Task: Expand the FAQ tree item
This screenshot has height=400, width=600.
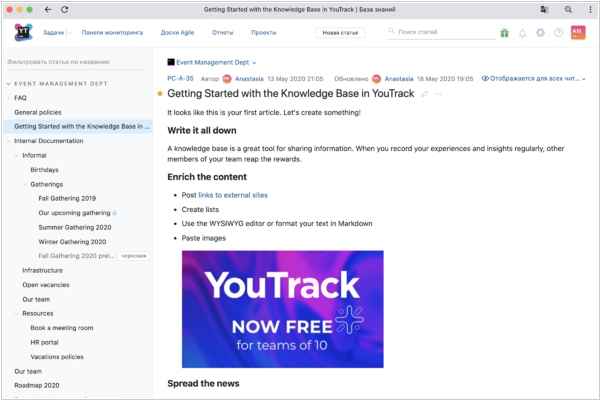Action: [x=8, y=98]
